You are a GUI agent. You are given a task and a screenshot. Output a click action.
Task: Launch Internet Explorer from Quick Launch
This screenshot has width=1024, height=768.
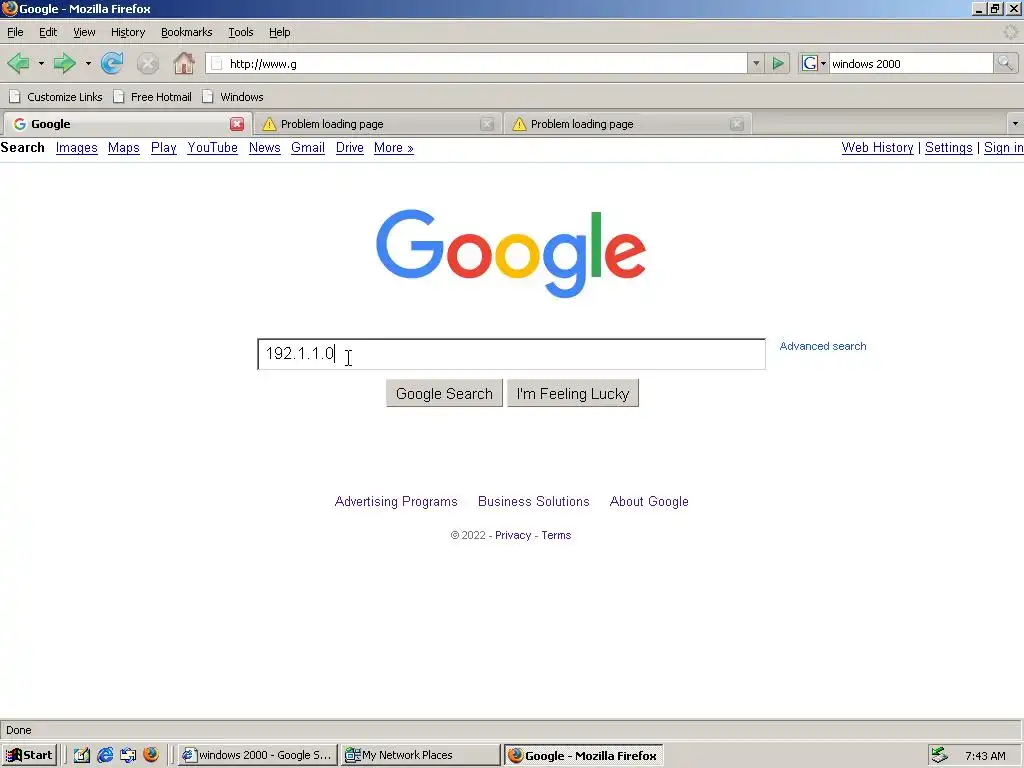pos(104,755)
